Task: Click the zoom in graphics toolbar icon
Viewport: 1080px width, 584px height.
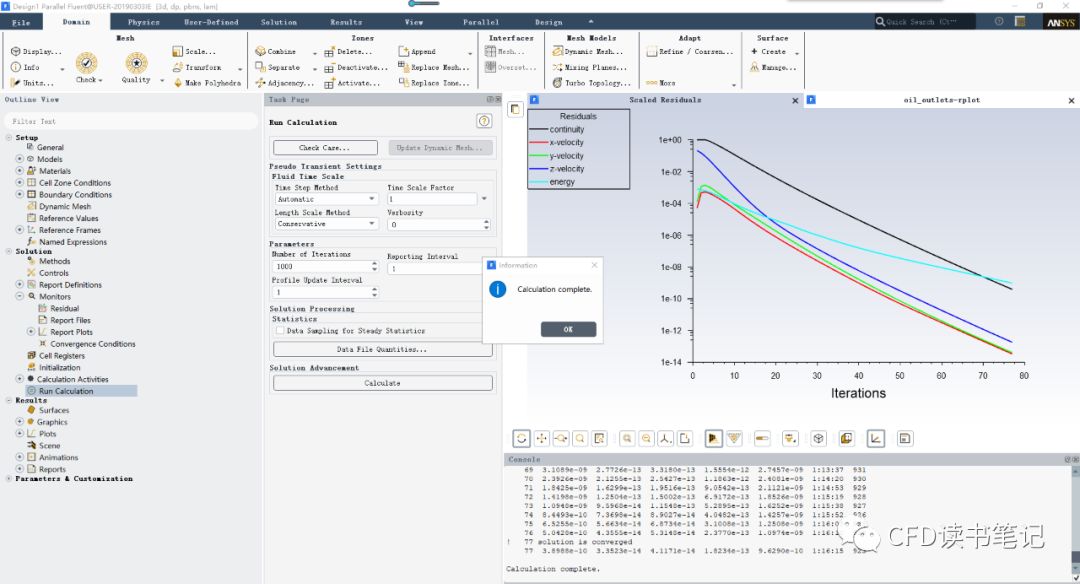Action: [627, 439]
